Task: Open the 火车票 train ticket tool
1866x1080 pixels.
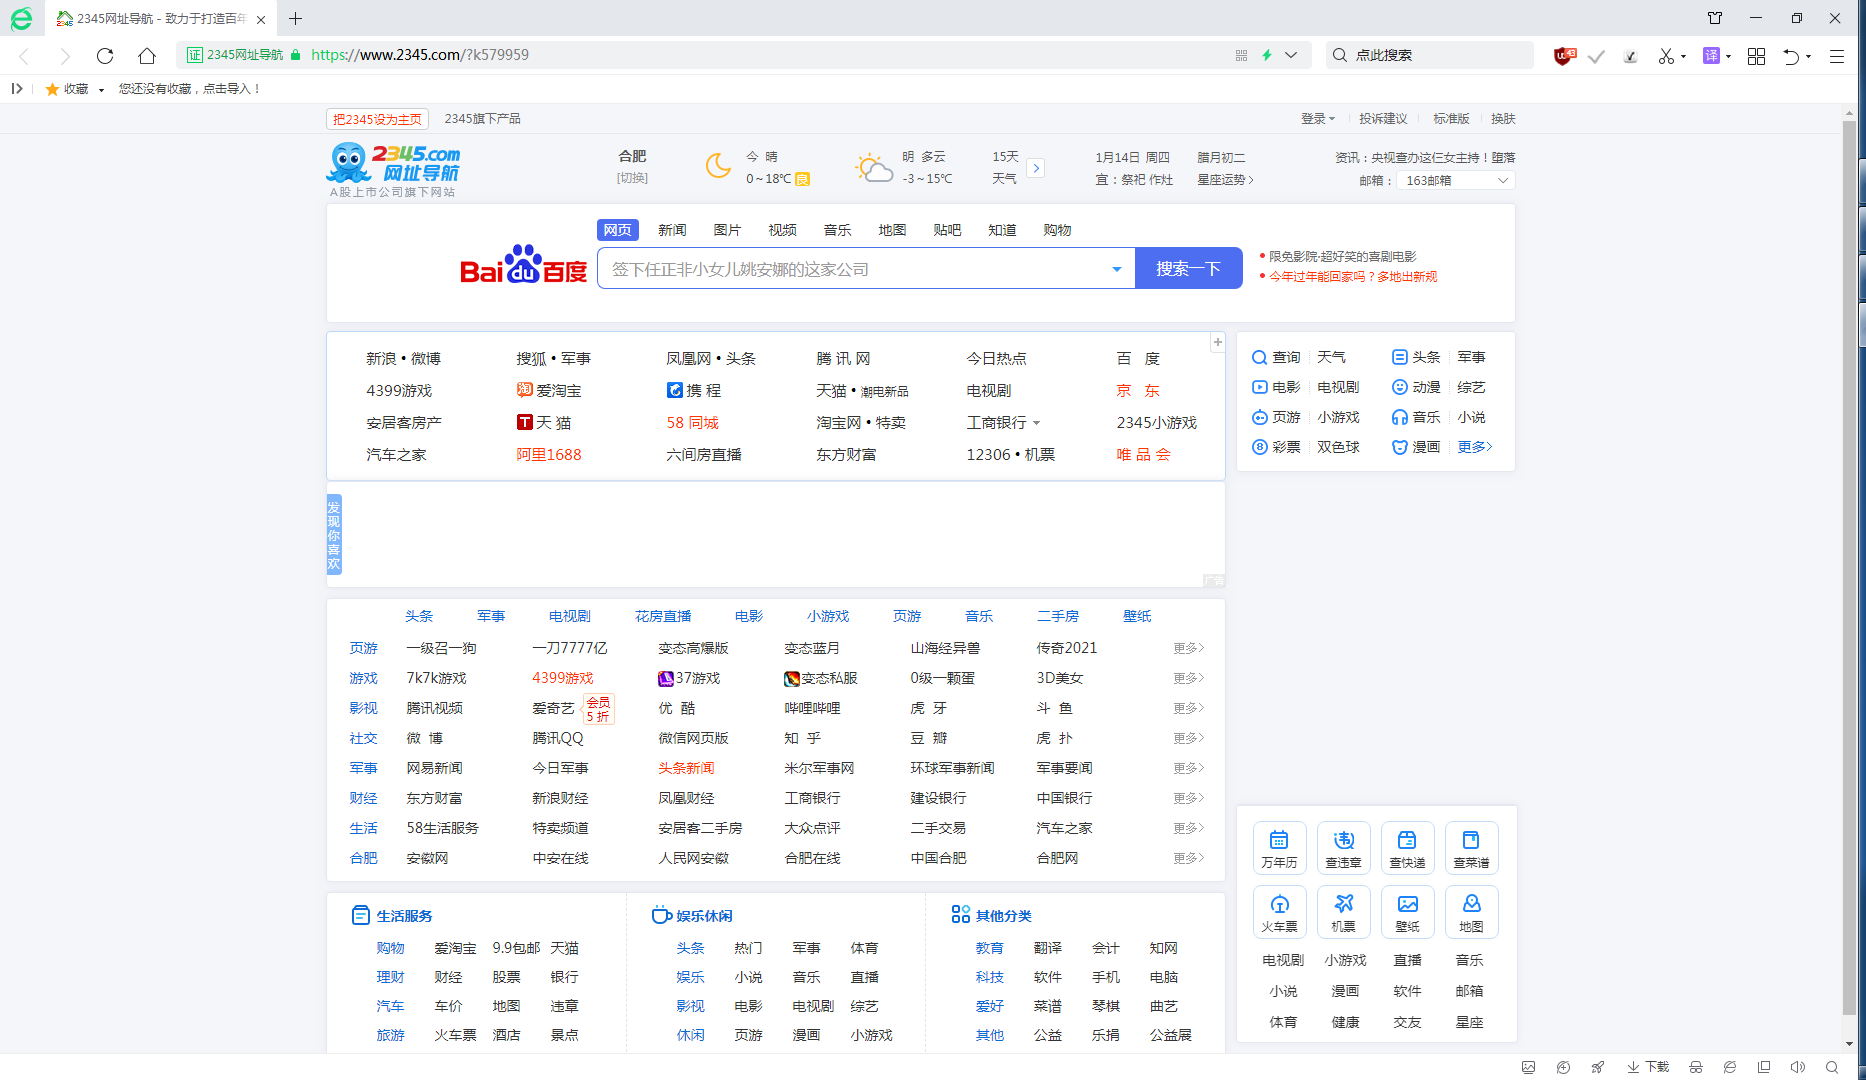Action: coord(1279,912)
